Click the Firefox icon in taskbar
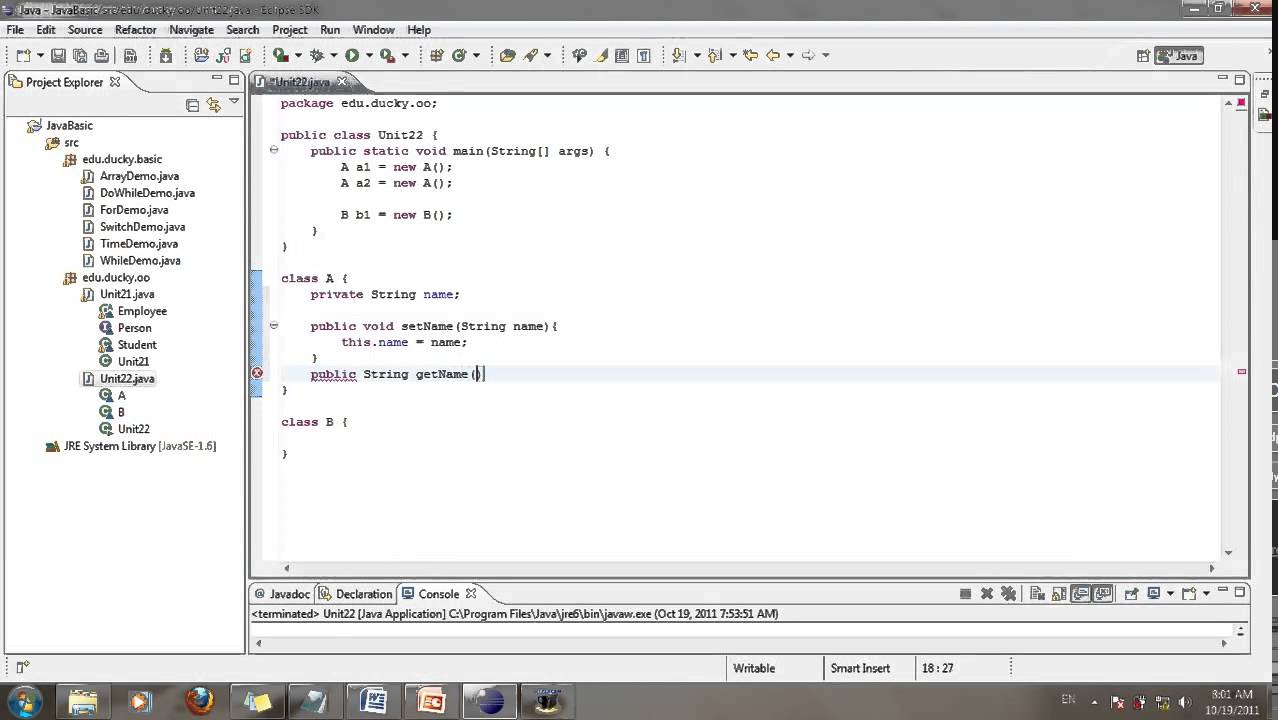Viewport: 1278px width, 720px height. tap(200, 700)
